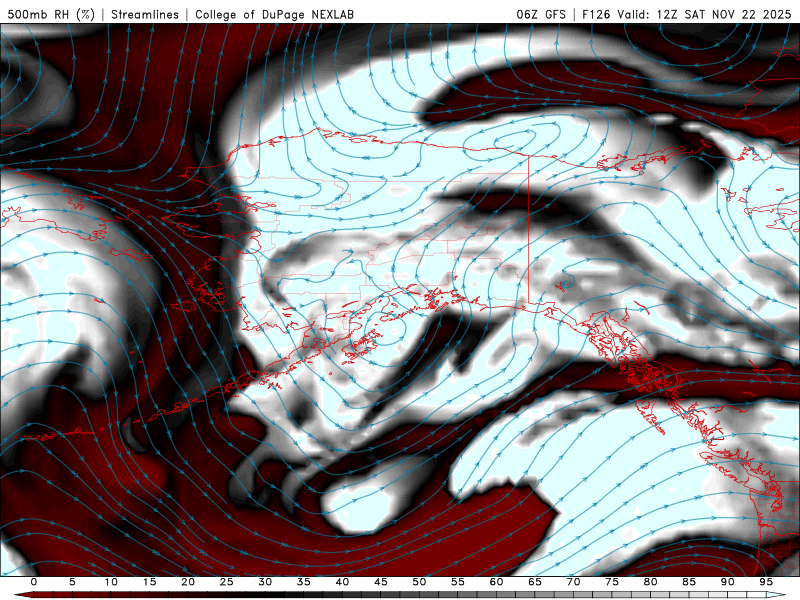Click the legend value "65"
The image size is (800, 600).
[x=535, y=582]
